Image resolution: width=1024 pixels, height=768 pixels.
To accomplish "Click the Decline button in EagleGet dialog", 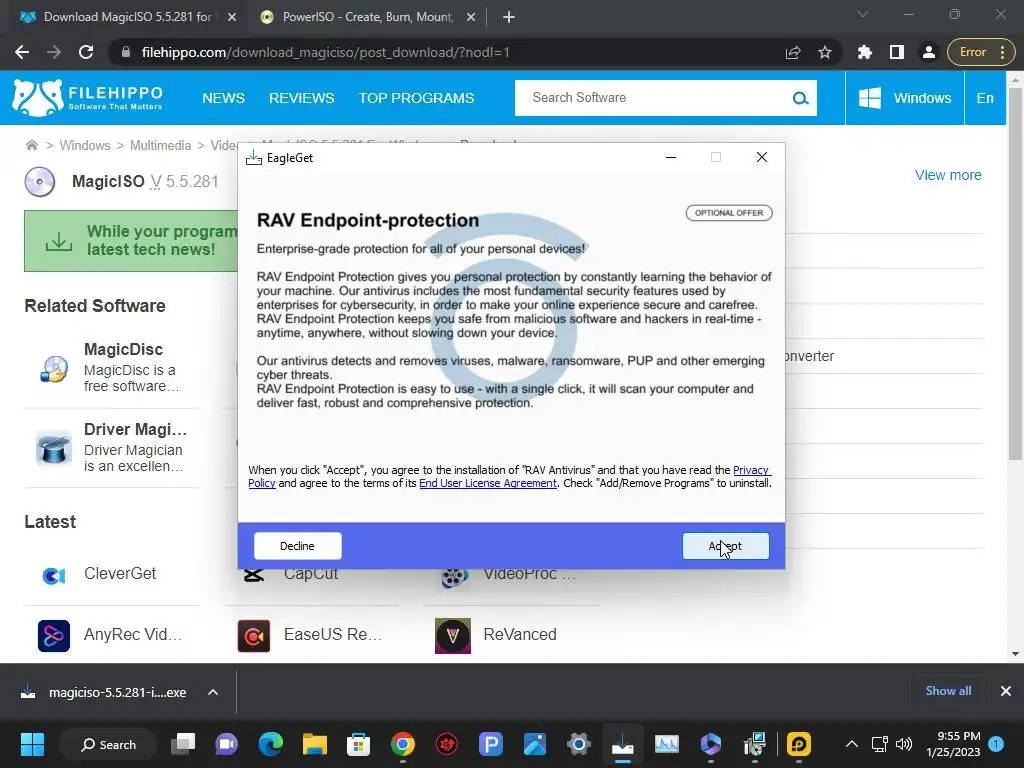I will pos(297,546).
